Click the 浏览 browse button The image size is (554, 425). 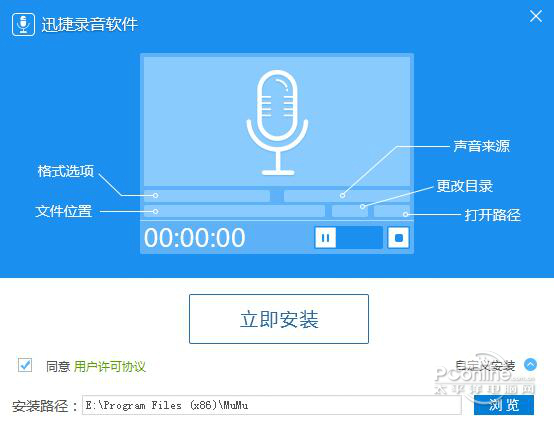503,405
